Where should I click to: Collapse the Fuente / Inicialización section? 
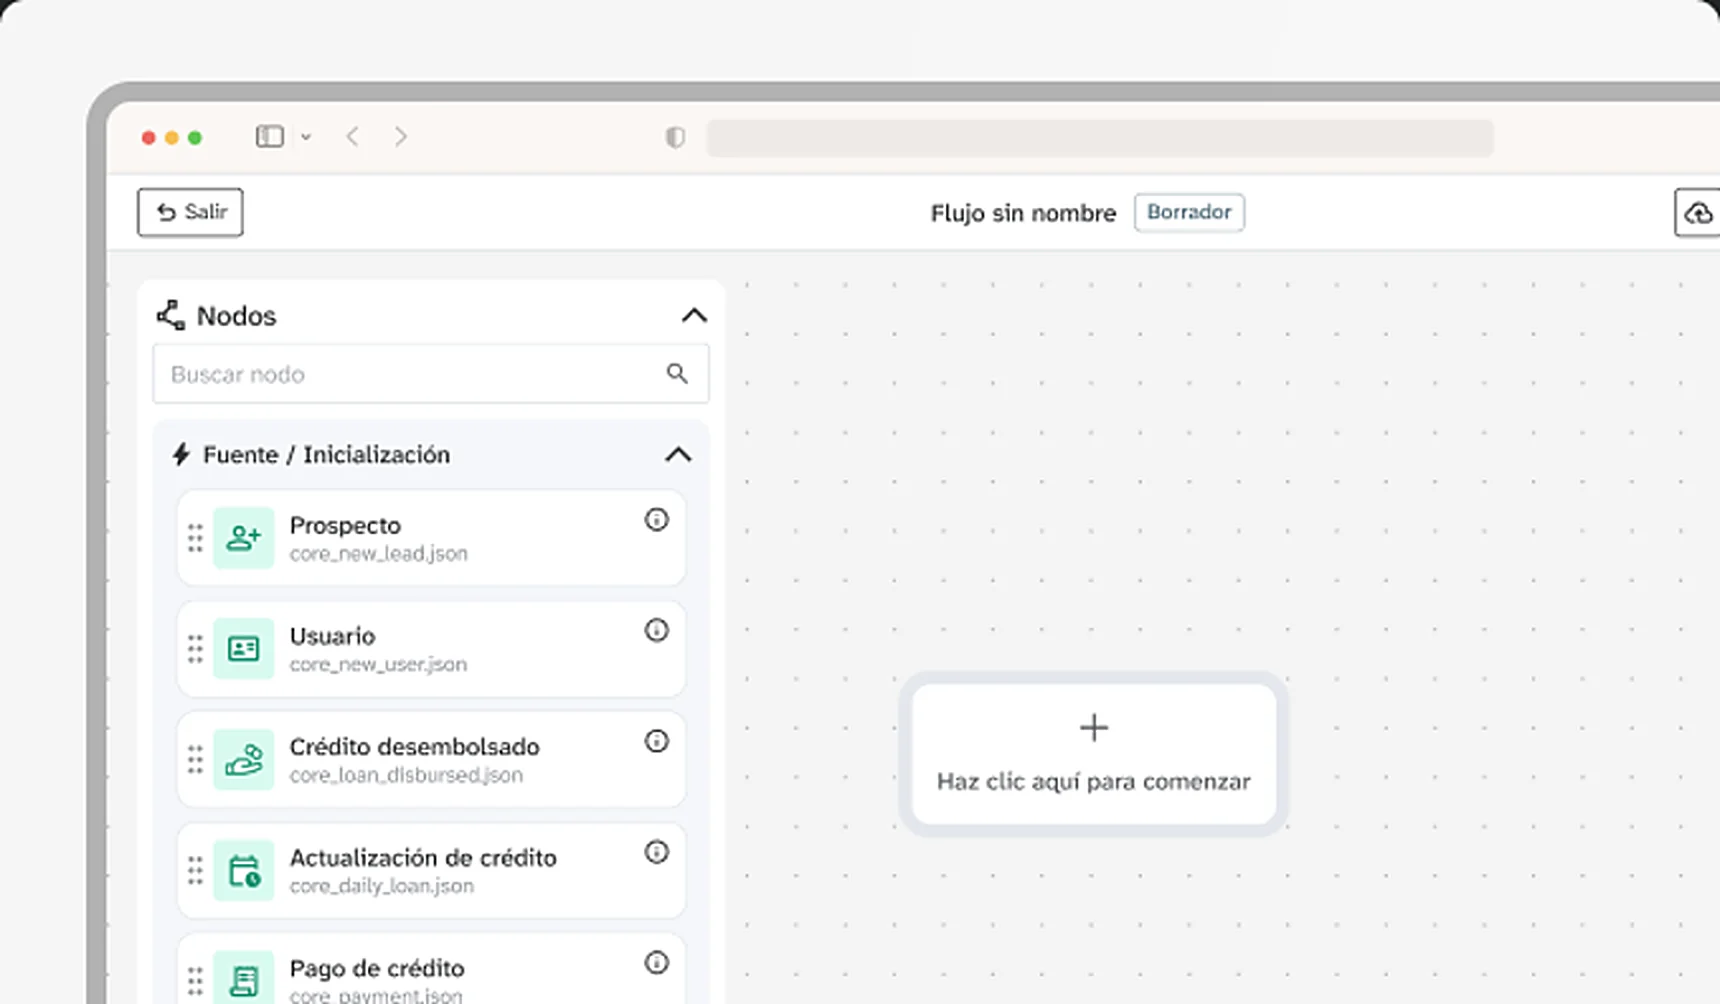pyautogui.click(x=678, y=455)
